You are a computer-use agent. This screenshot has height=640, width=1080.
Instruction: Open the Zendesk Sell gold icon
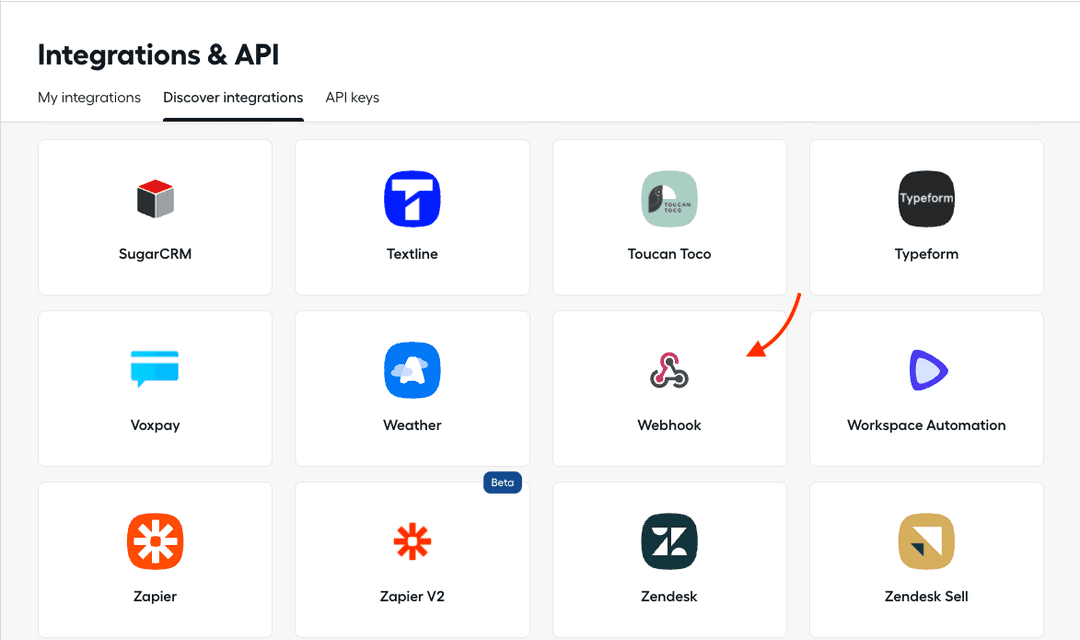pos(926,541)
